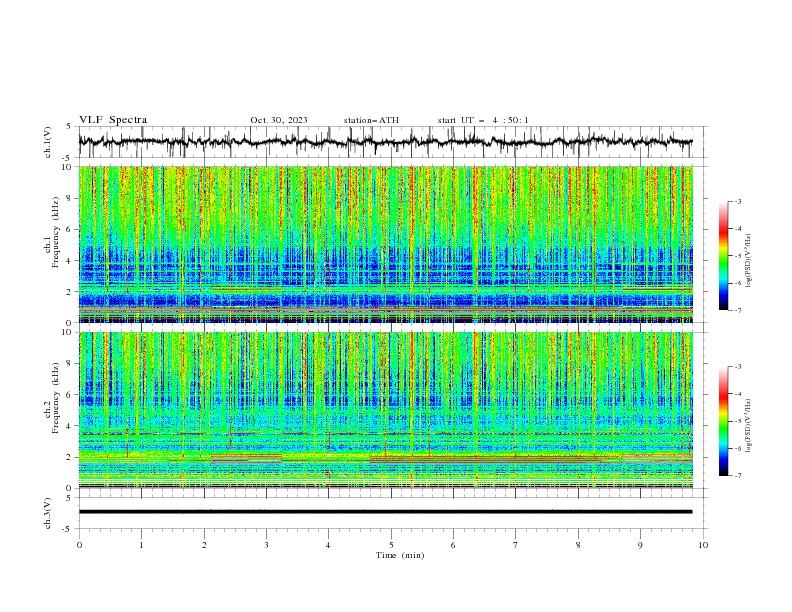
Task: Click the "2" tick on the time axis
Action: point(204,545)
